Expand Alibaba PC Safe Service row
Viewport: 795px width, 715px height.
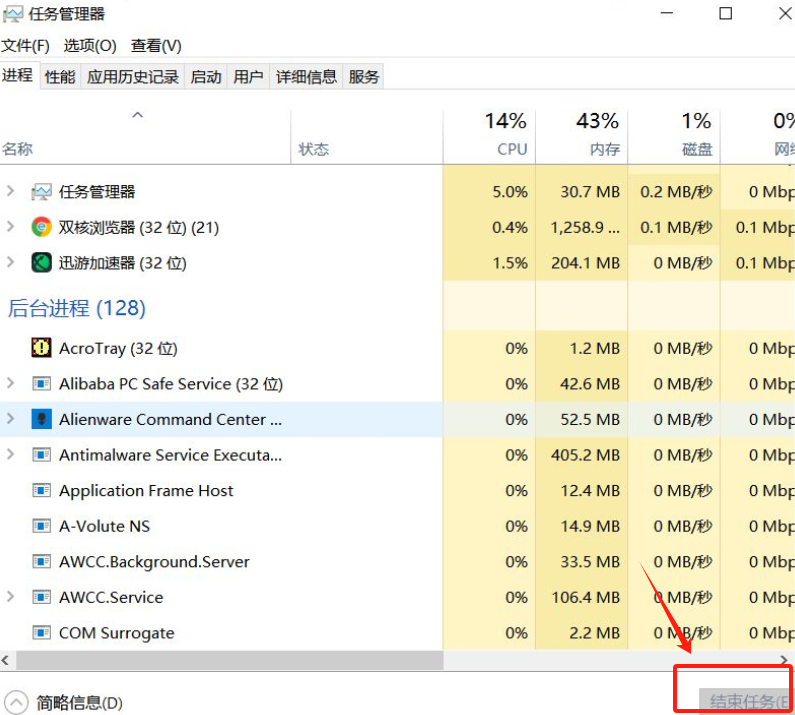(x=10, y=383)
